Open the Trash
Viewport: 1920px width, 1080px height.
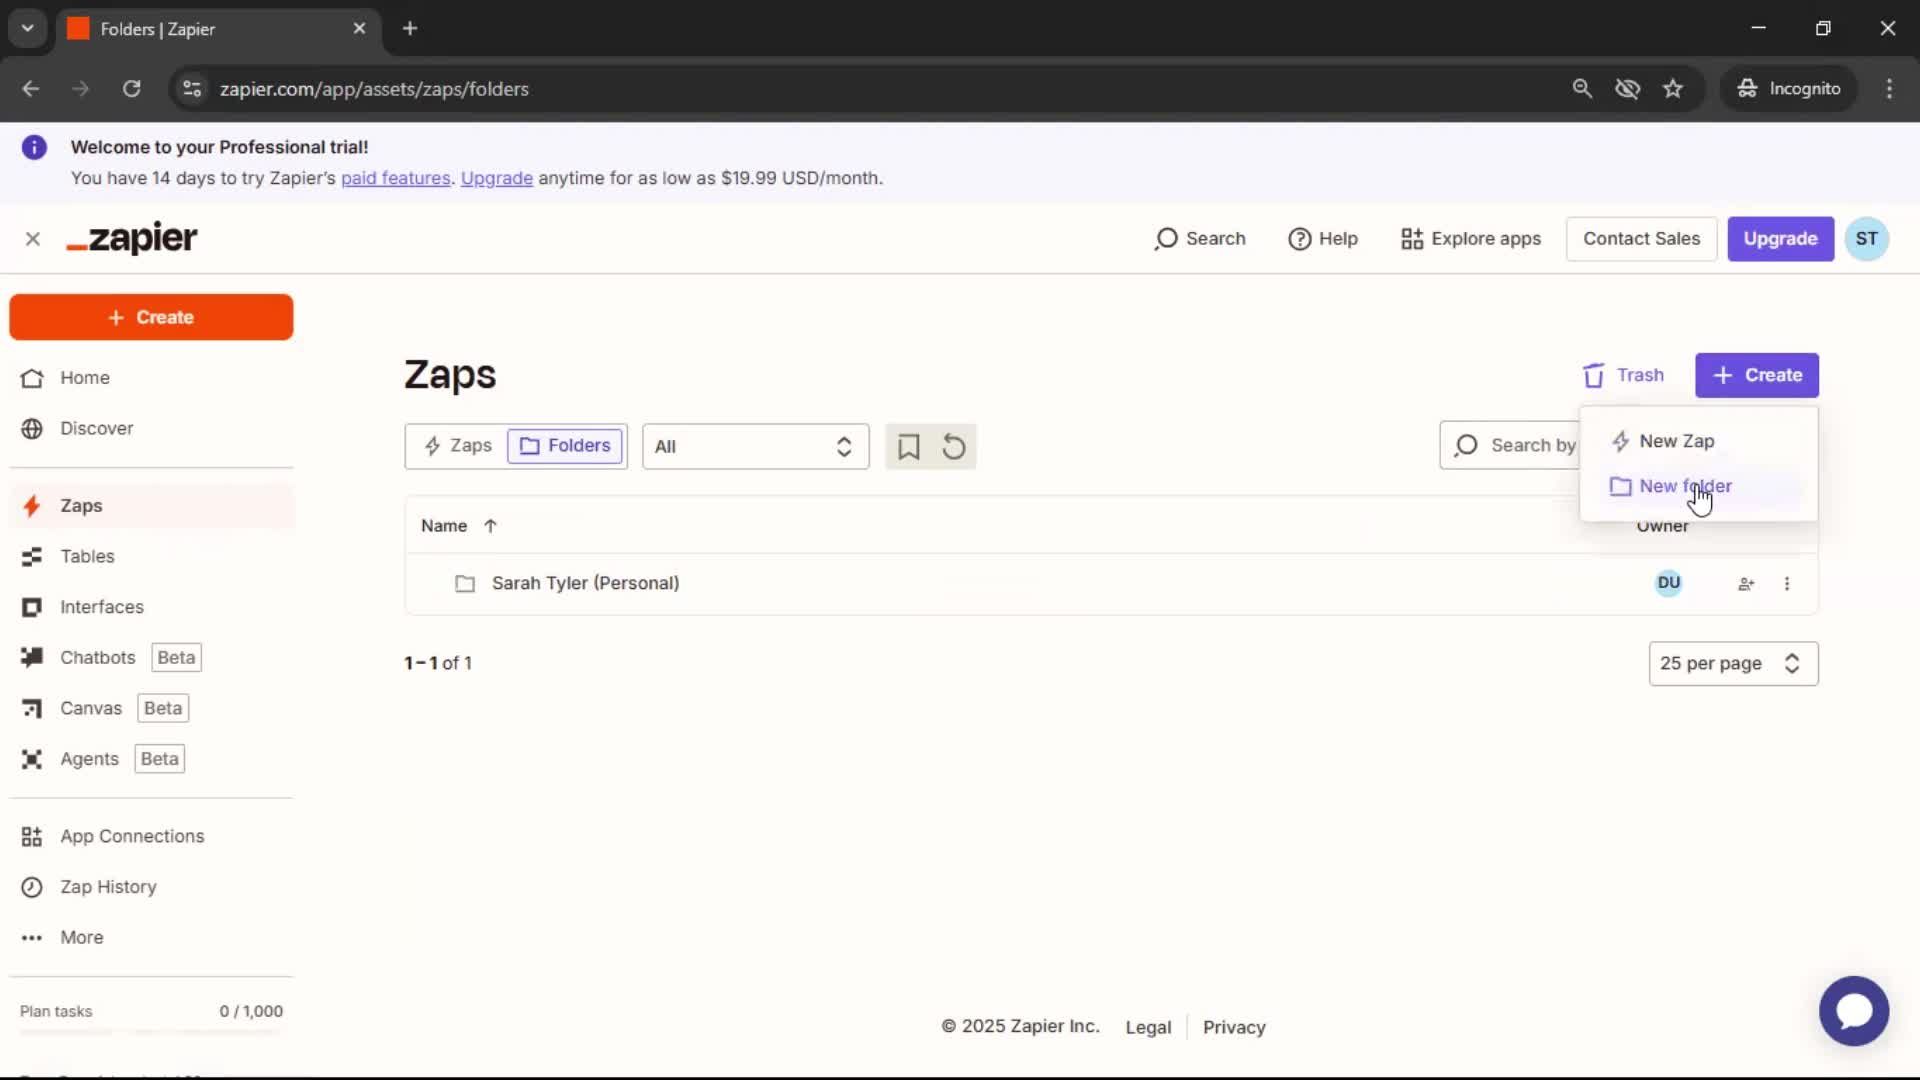pyautogui.click(x=1623, y=376)
